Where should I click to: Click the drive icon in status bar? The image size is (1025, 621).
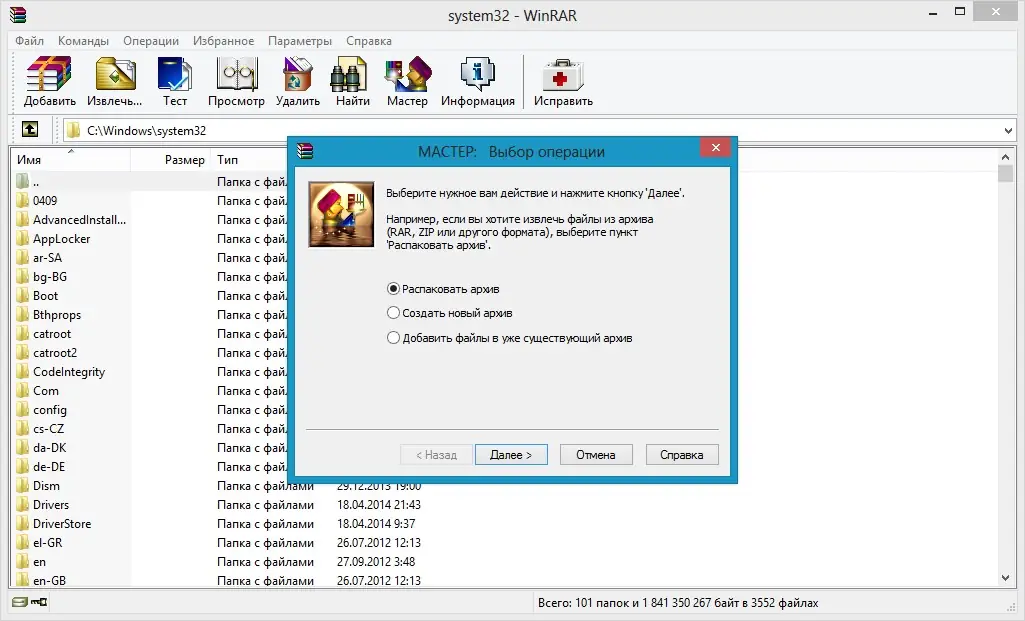pos(20,602)
